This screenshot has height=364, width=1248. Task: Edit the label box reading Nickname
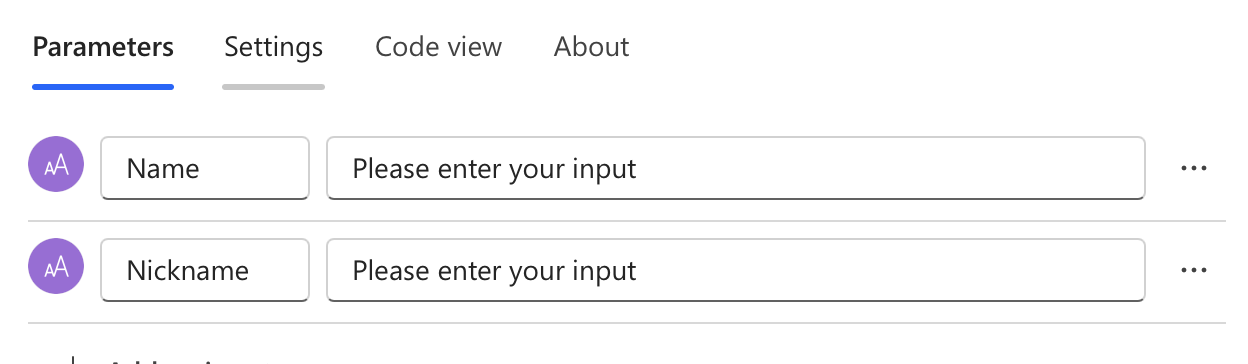pyautogui.click(x=205, y=270)
